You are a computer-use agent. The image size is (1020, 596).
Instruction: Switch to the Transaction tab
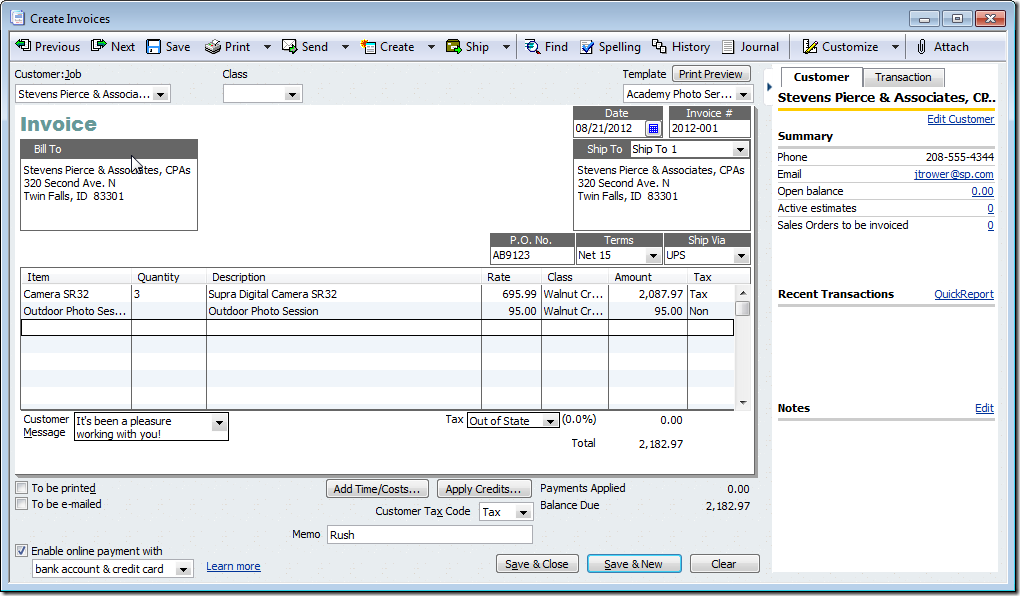pos(903,76)
